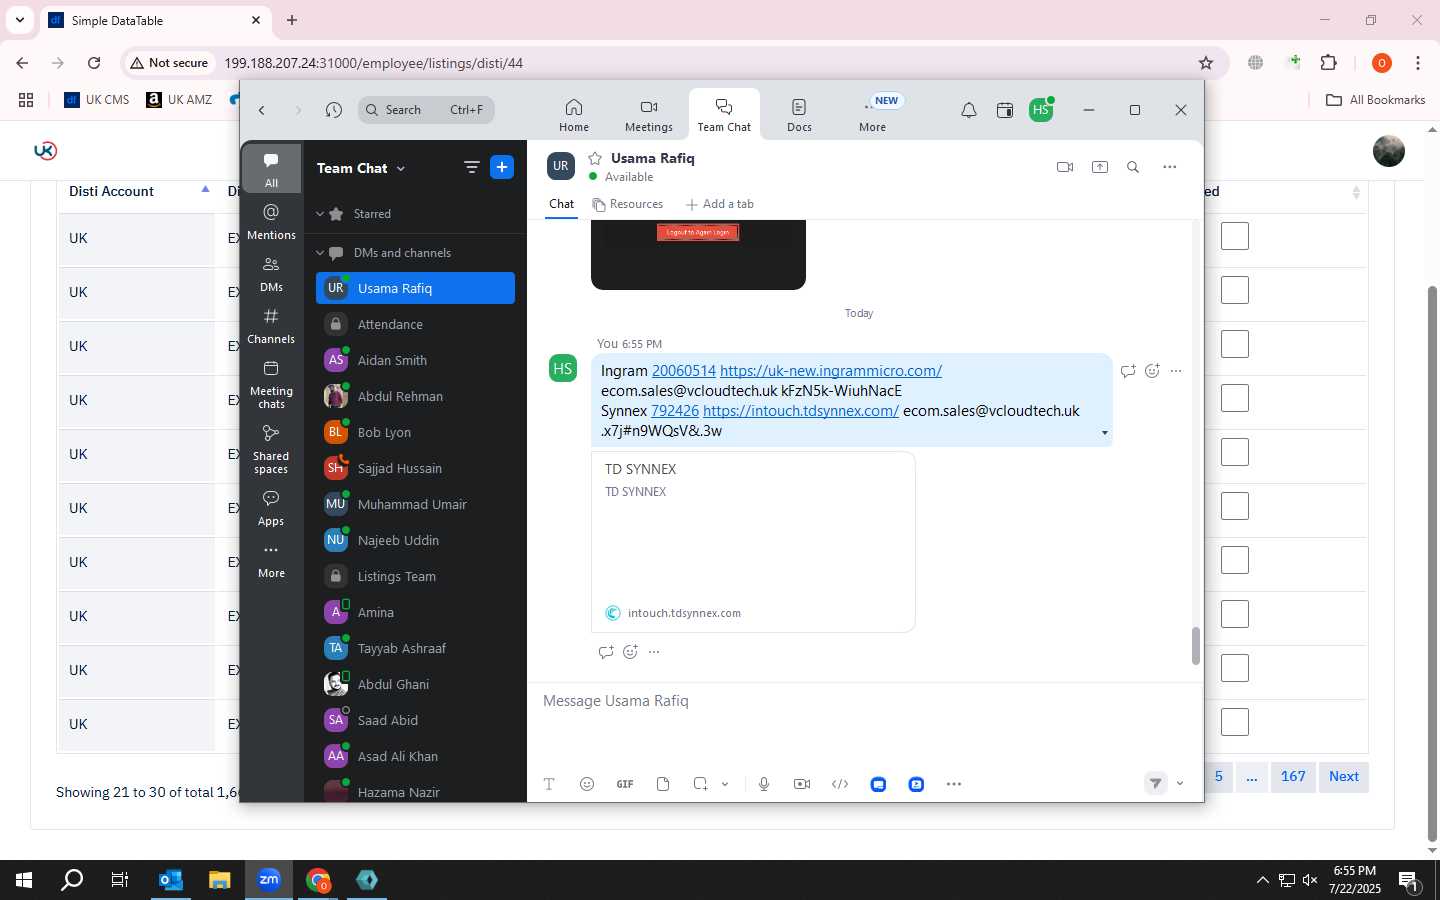The height and width of the screenshot is (900, 1440).
Task: Open the Zoom Home tab
Action: click(574, 115)
